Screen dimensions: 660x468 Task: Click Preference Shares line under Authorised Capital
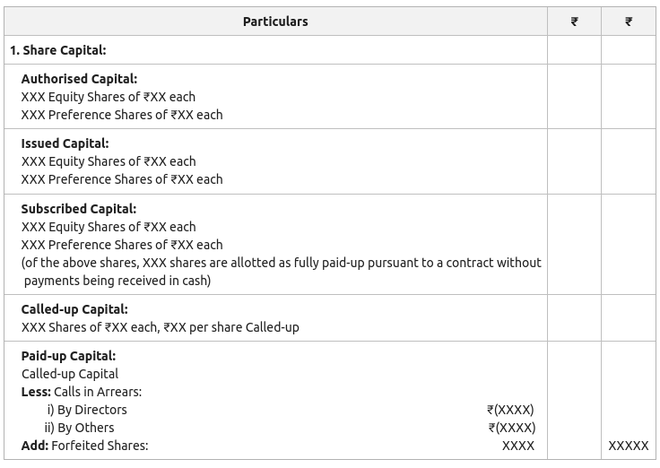point(122,115)
